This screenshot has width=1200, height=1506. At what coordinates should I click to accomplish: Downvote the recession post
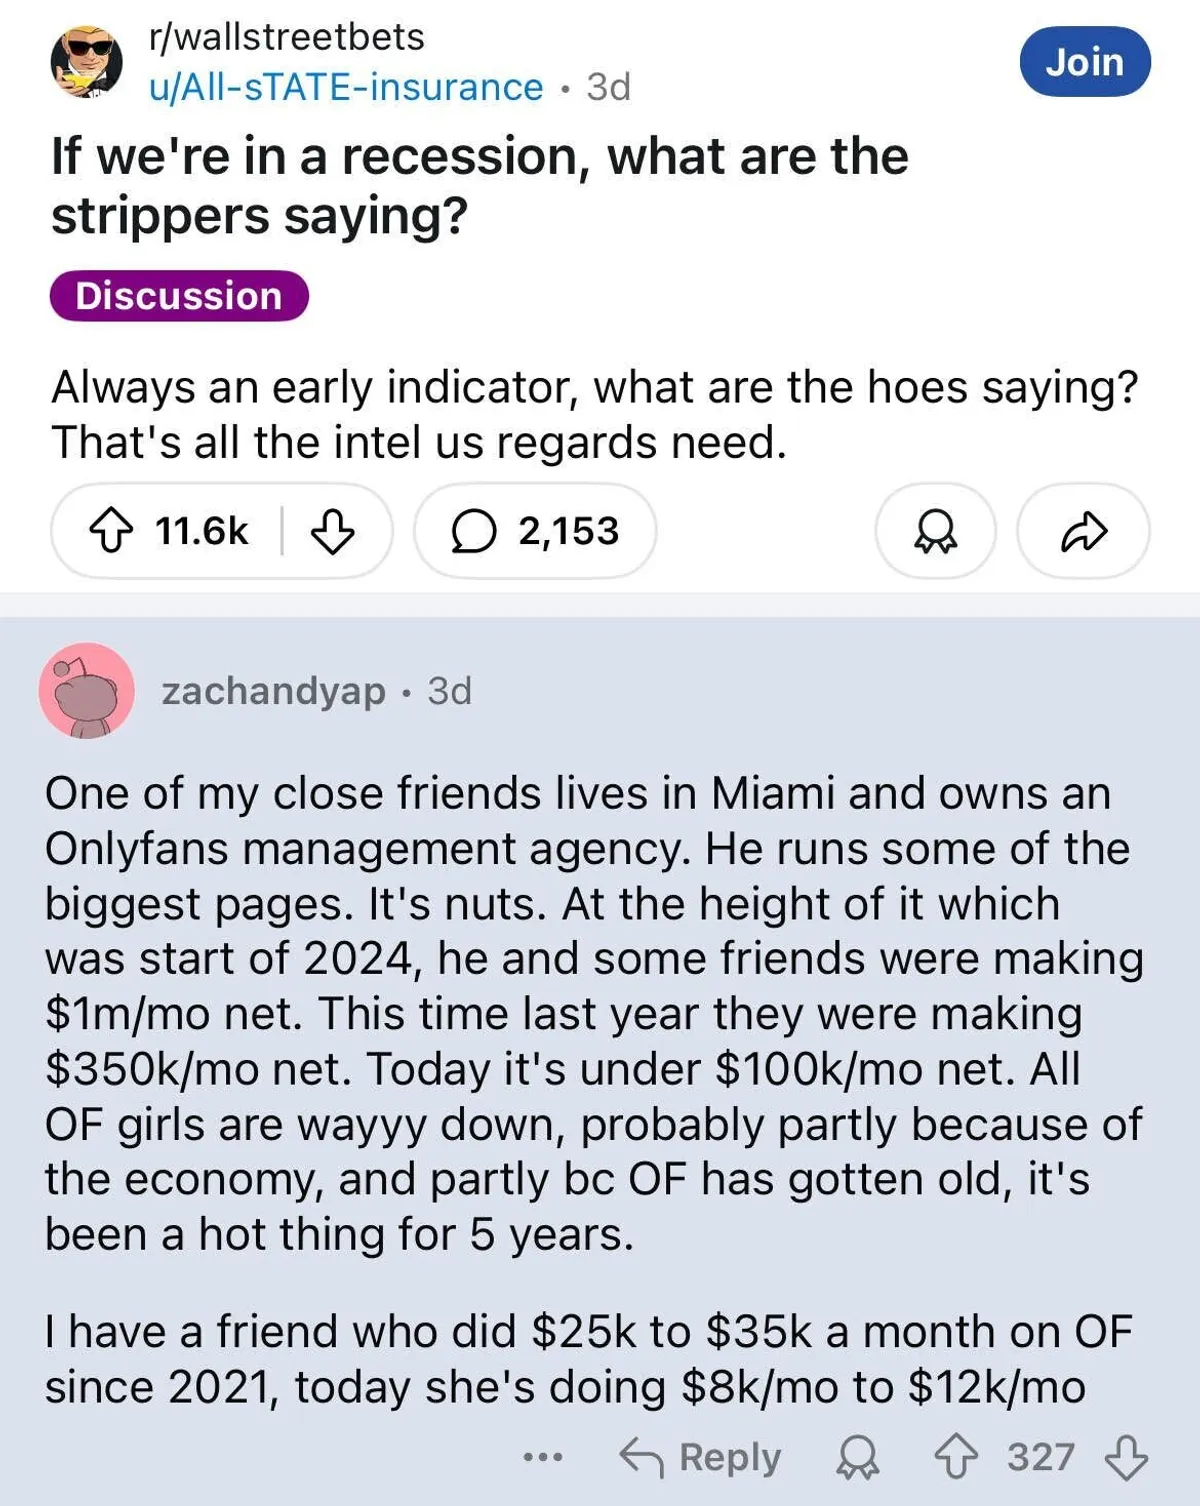pyautogui.click(x=332, y=531)
